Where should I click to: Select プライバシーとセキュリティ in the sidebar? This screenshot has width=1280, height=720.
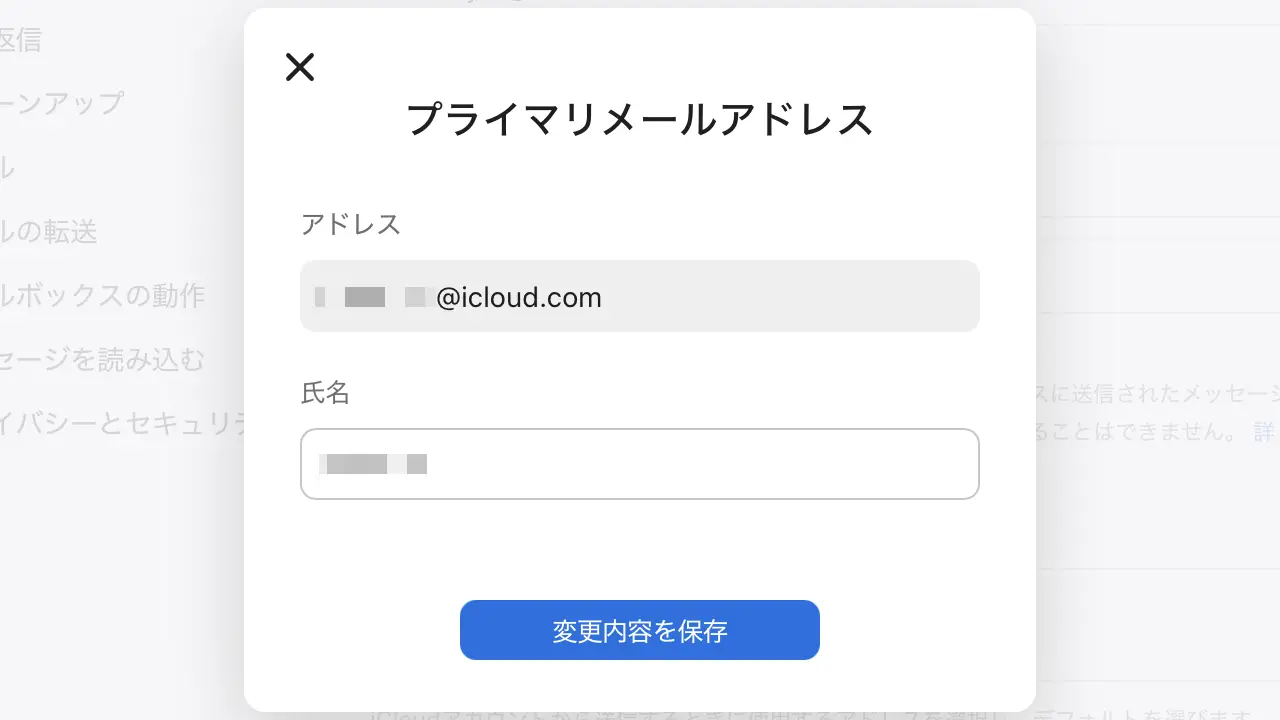[120, 424]
